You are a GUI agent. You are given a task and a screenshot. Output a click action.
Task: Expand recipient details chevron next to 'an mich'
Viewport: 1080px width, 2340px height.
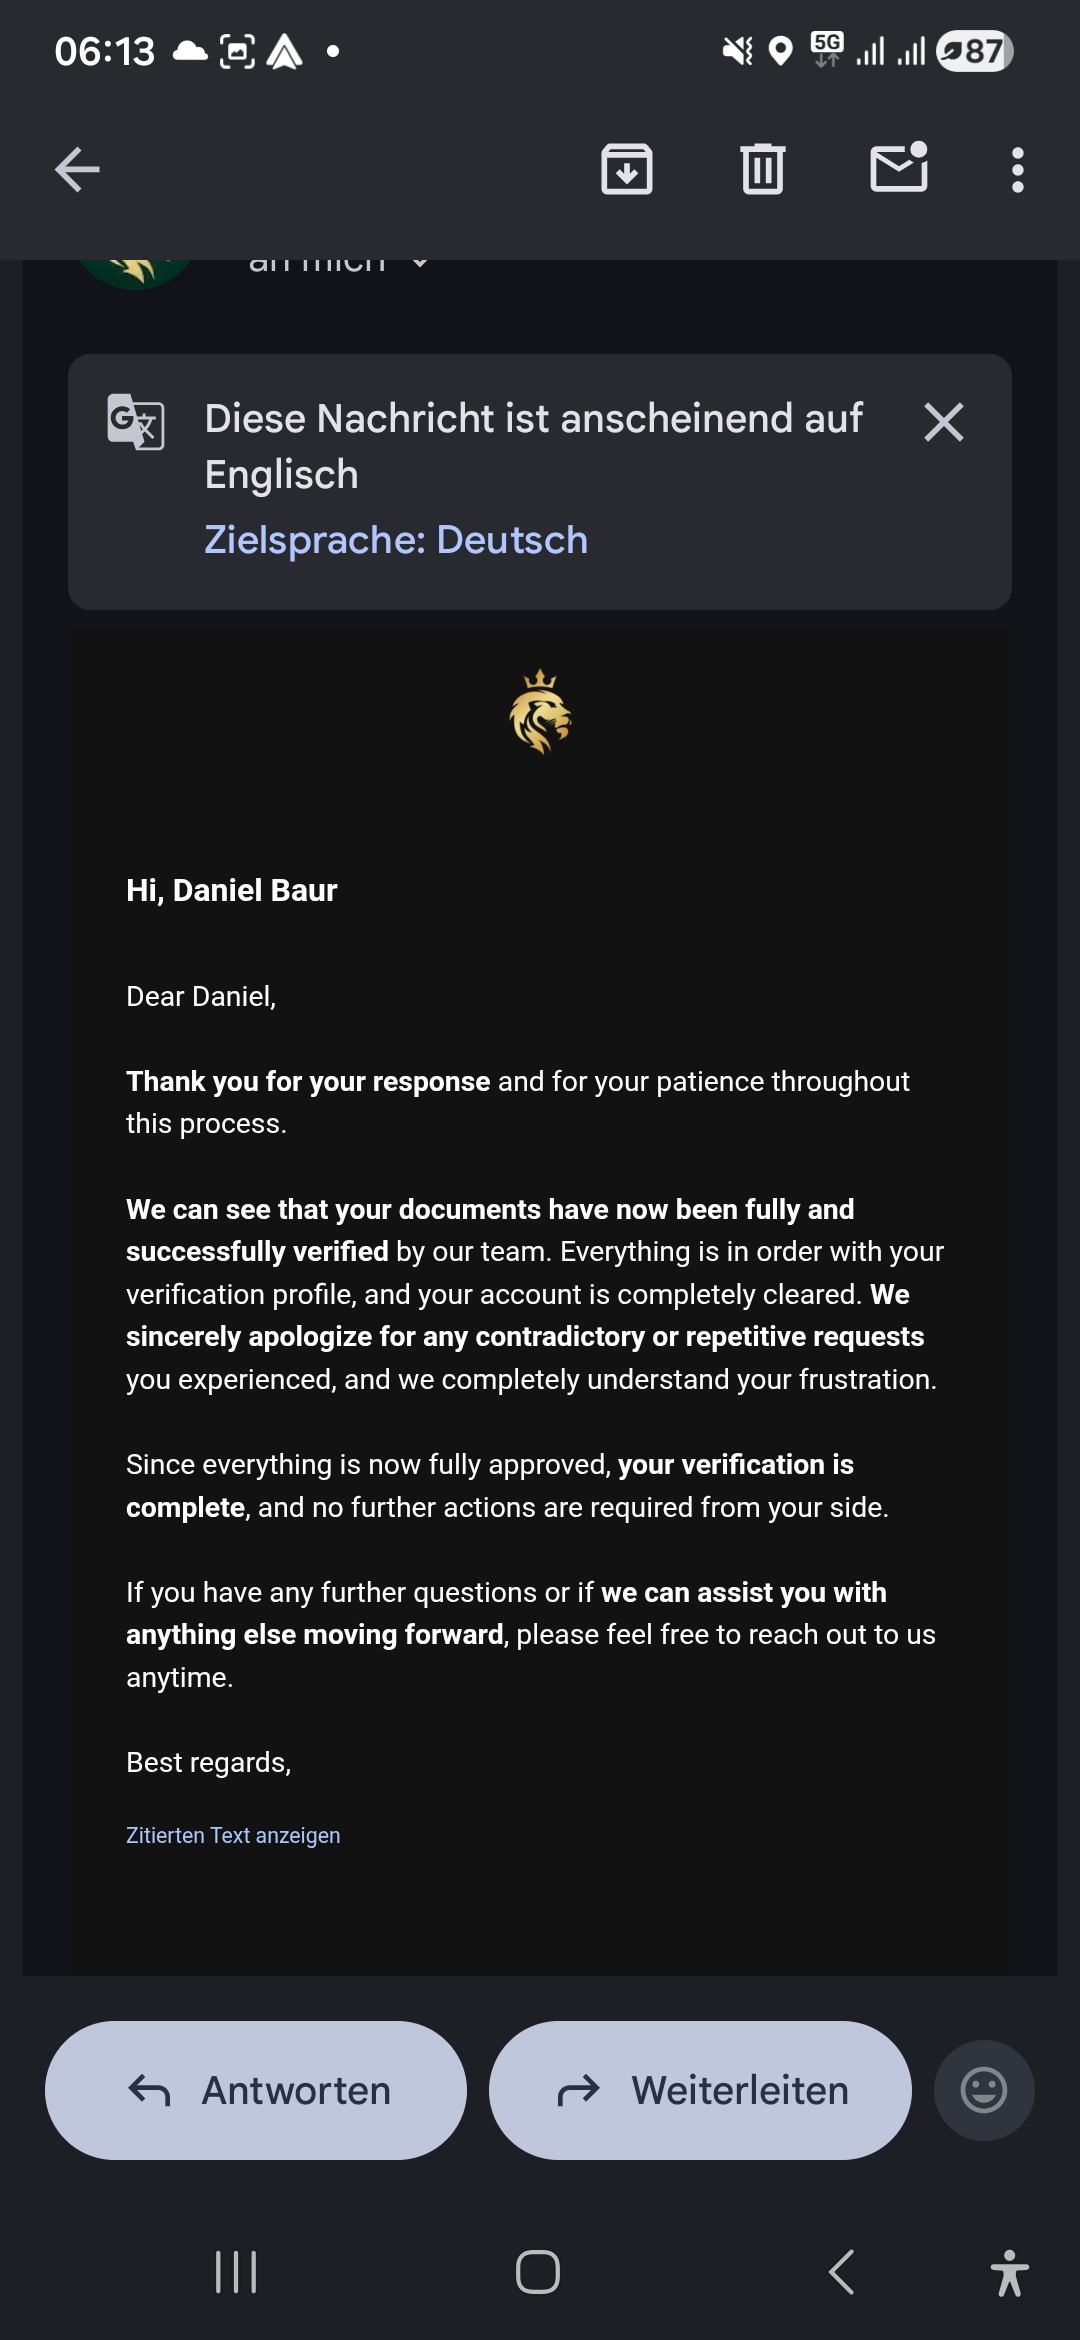pos(420,263)
